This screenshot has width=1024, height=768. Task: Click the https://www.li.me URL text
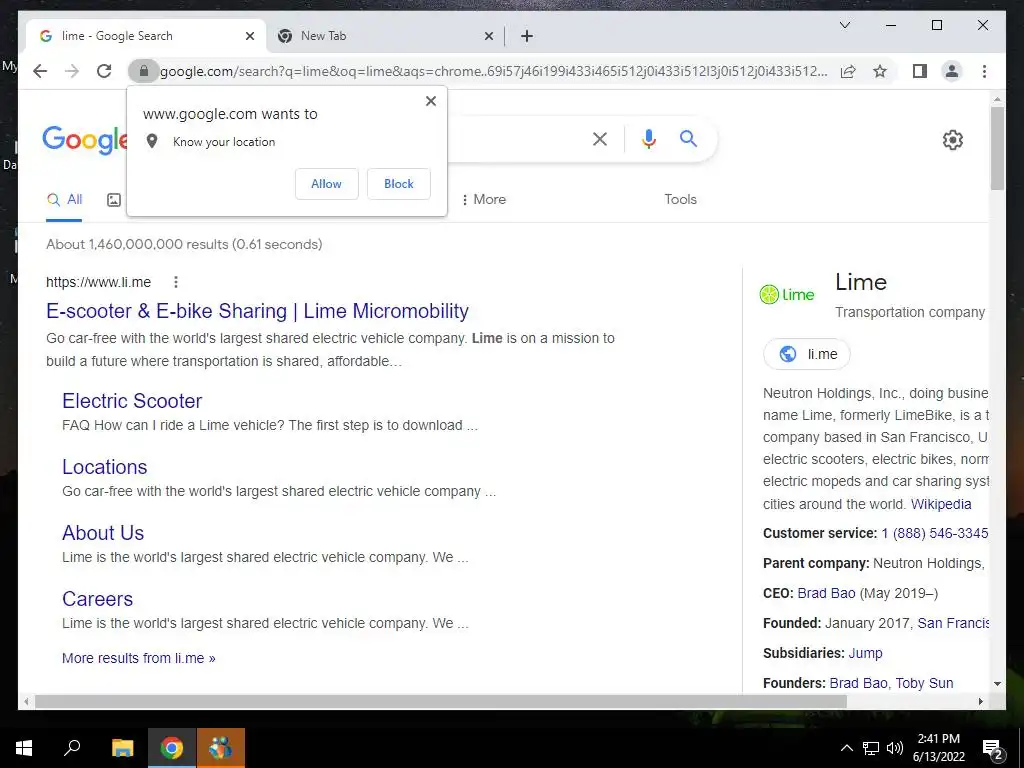(99, 282)
